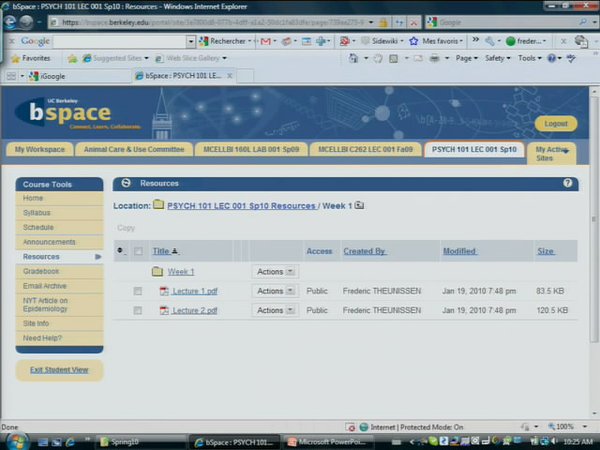Sort by the Created By column header

click(364, 251)
